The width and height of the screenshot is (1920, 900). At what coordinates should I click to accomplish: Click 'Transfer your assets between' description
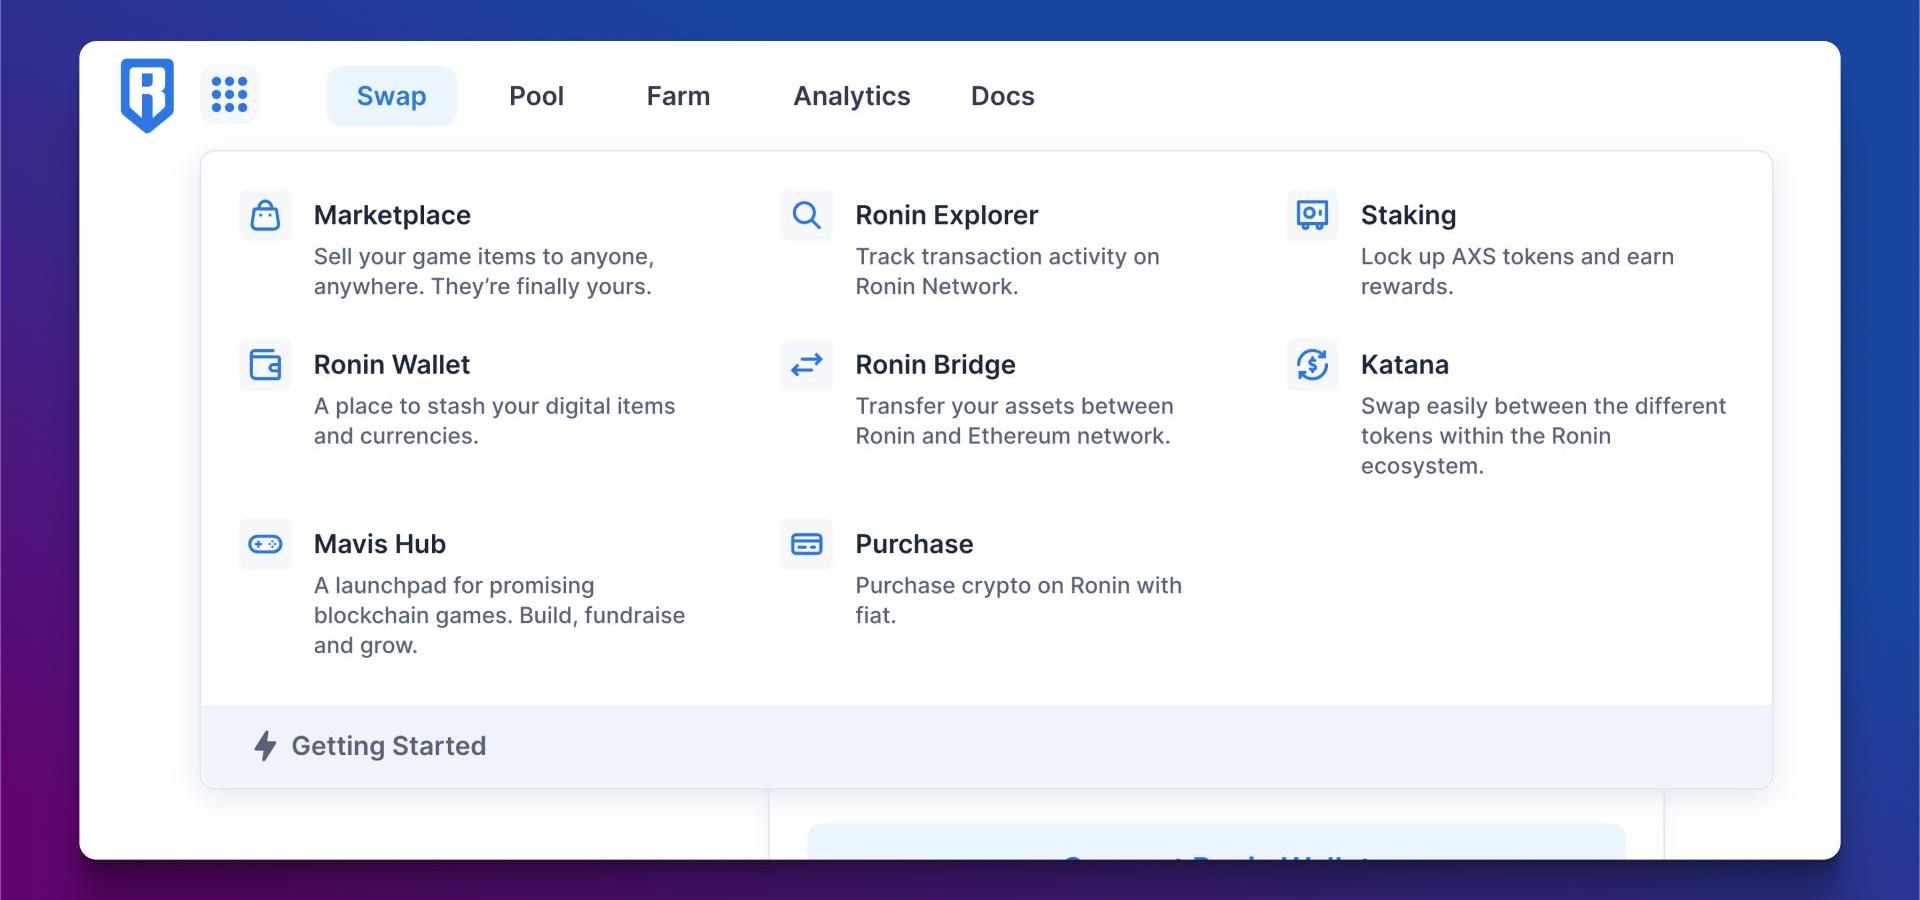(1013, 421)
